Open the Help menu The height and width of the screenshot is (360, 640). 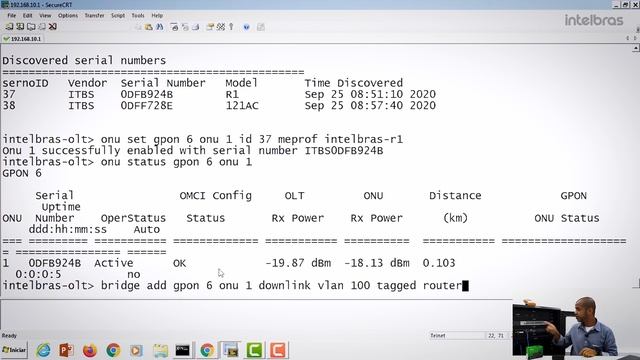(x=157, y=16)
